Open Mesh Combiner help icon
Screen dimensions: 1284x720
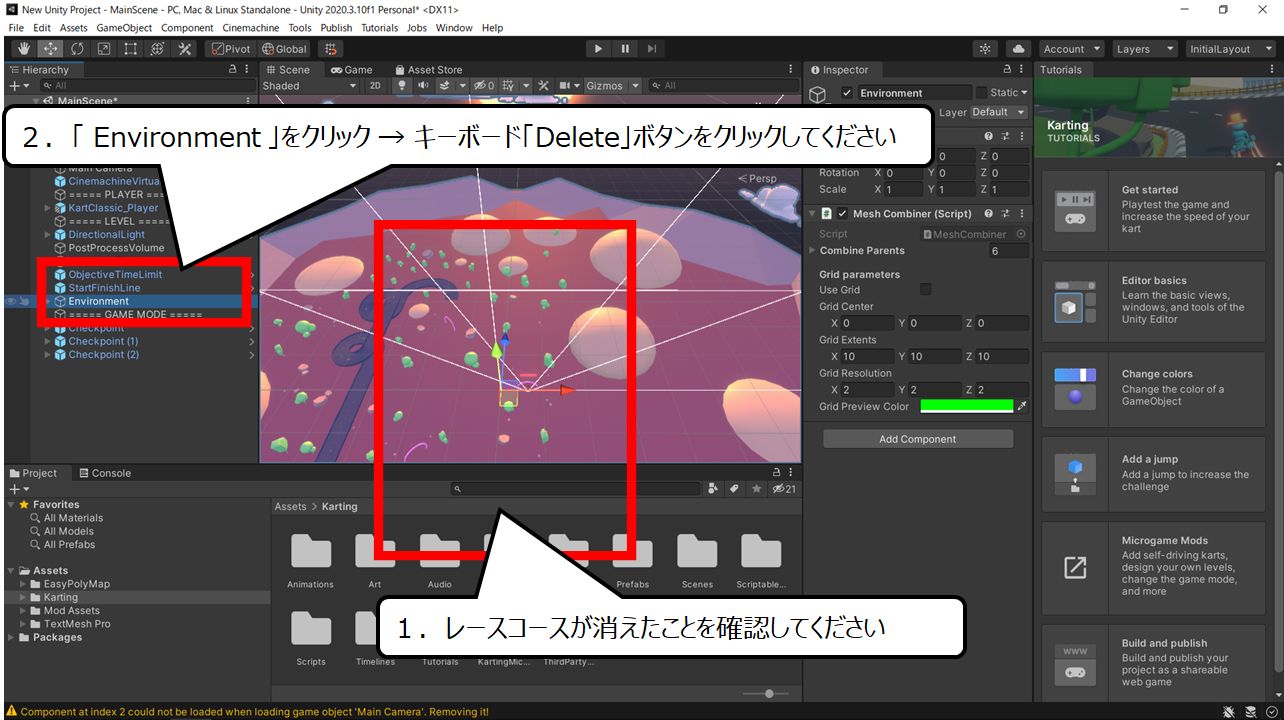click(989, 214)
